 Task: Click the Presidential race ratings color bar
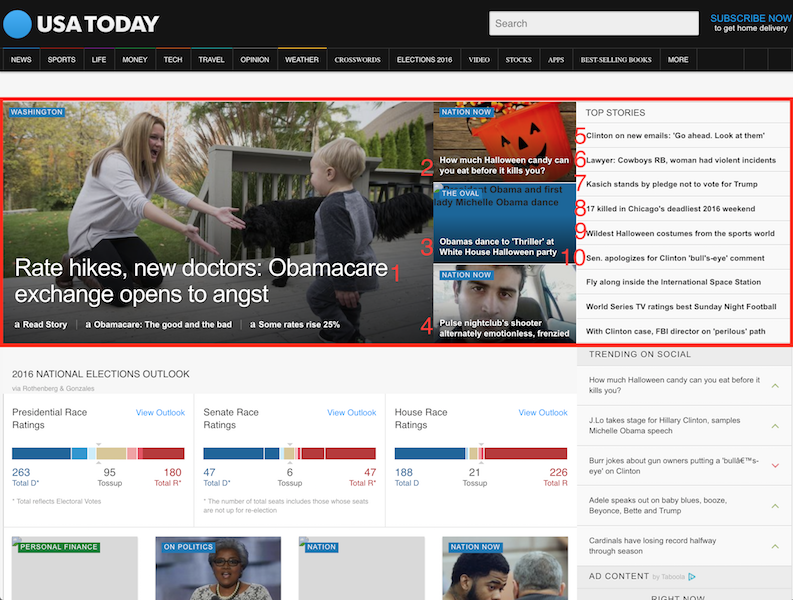(x=98, y=453)
